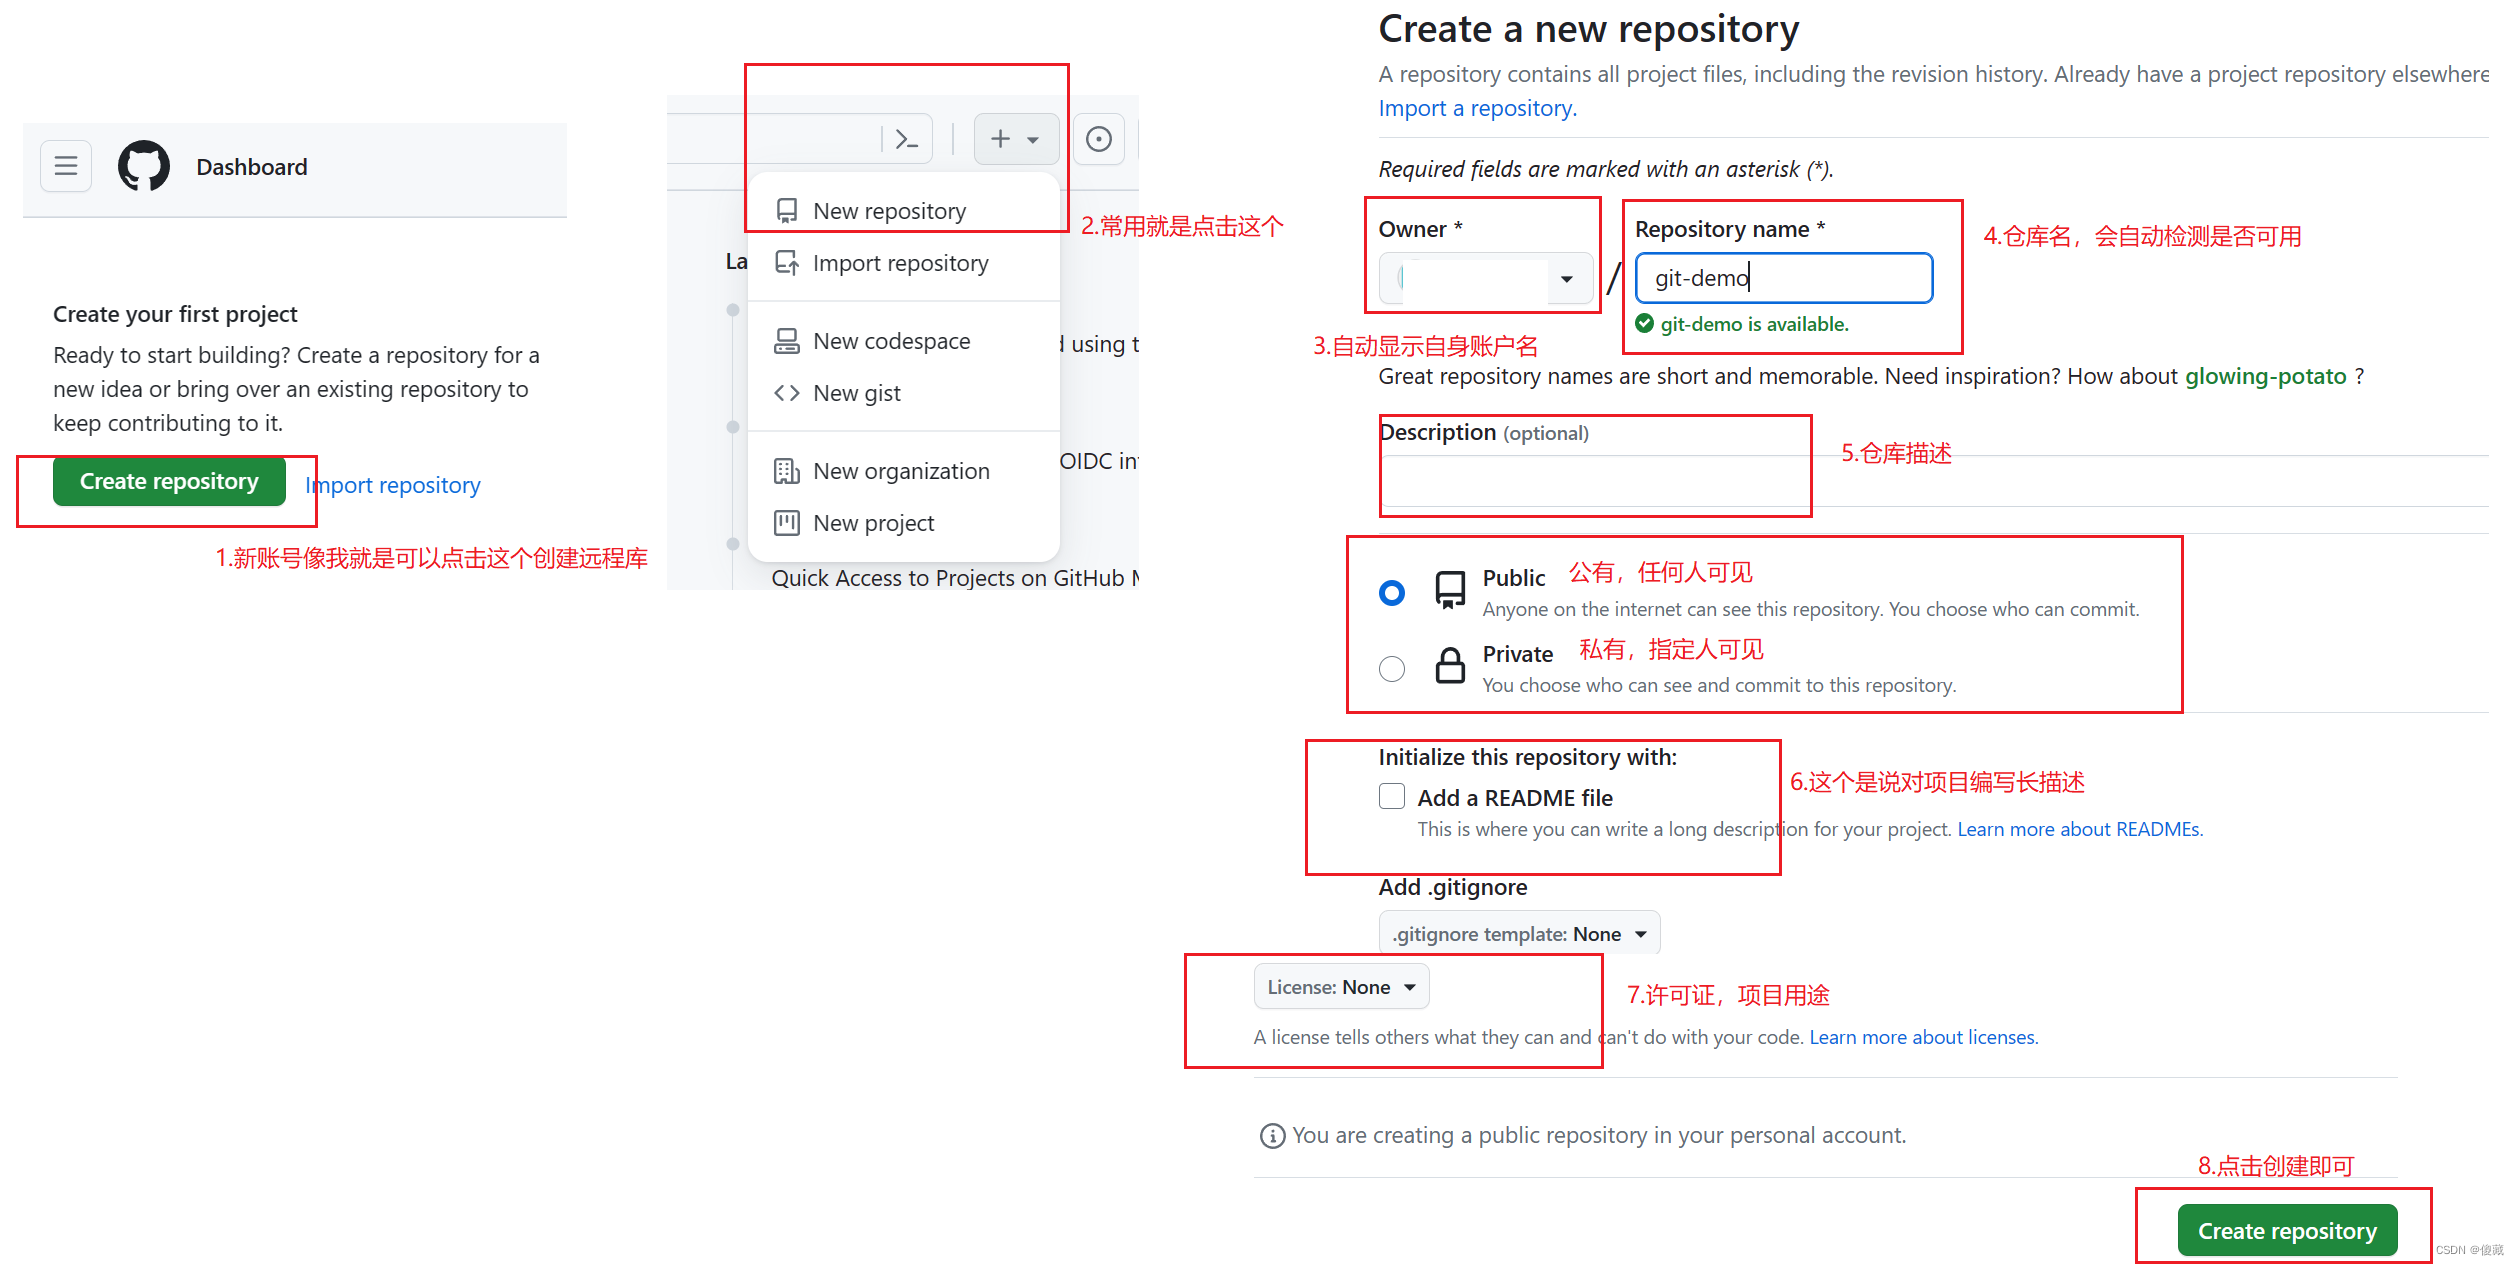This screenshot has height=1265, width=2519.
Task: Click the import icon beside Import repository
Action: point(787,263)
